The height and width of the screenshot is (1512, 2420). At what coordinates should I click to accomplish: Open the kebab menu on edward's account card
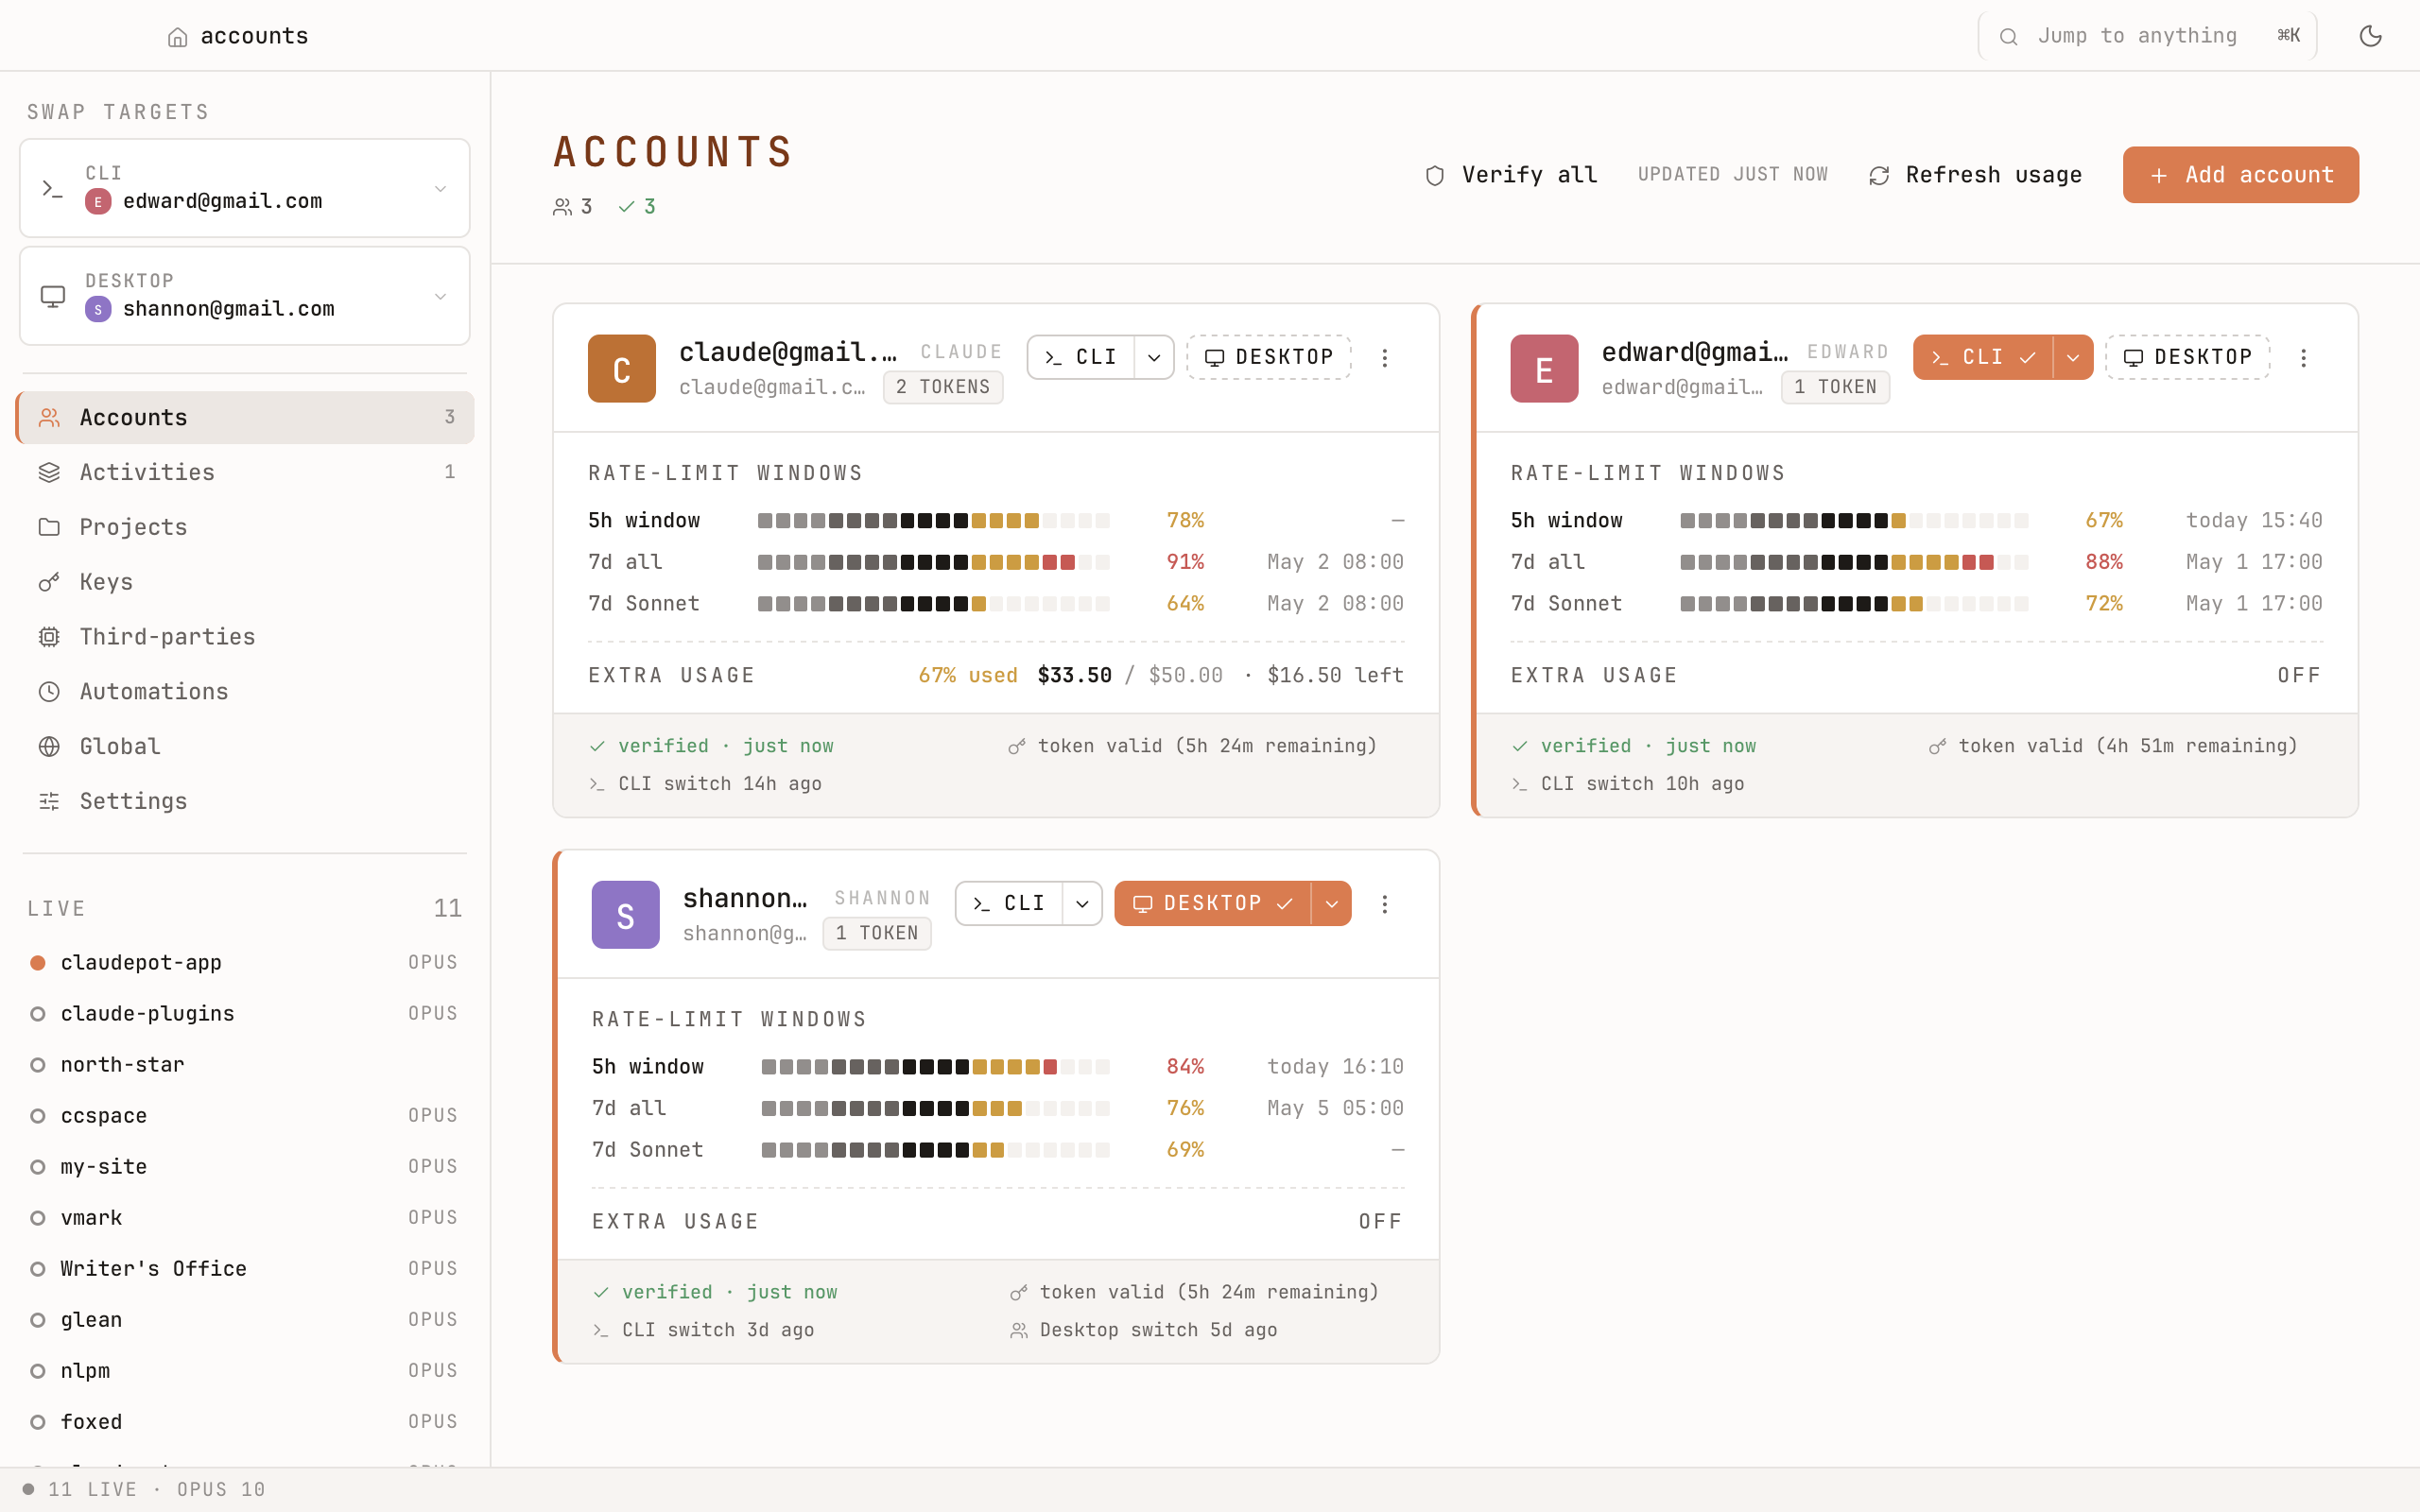pos(2303,357)
